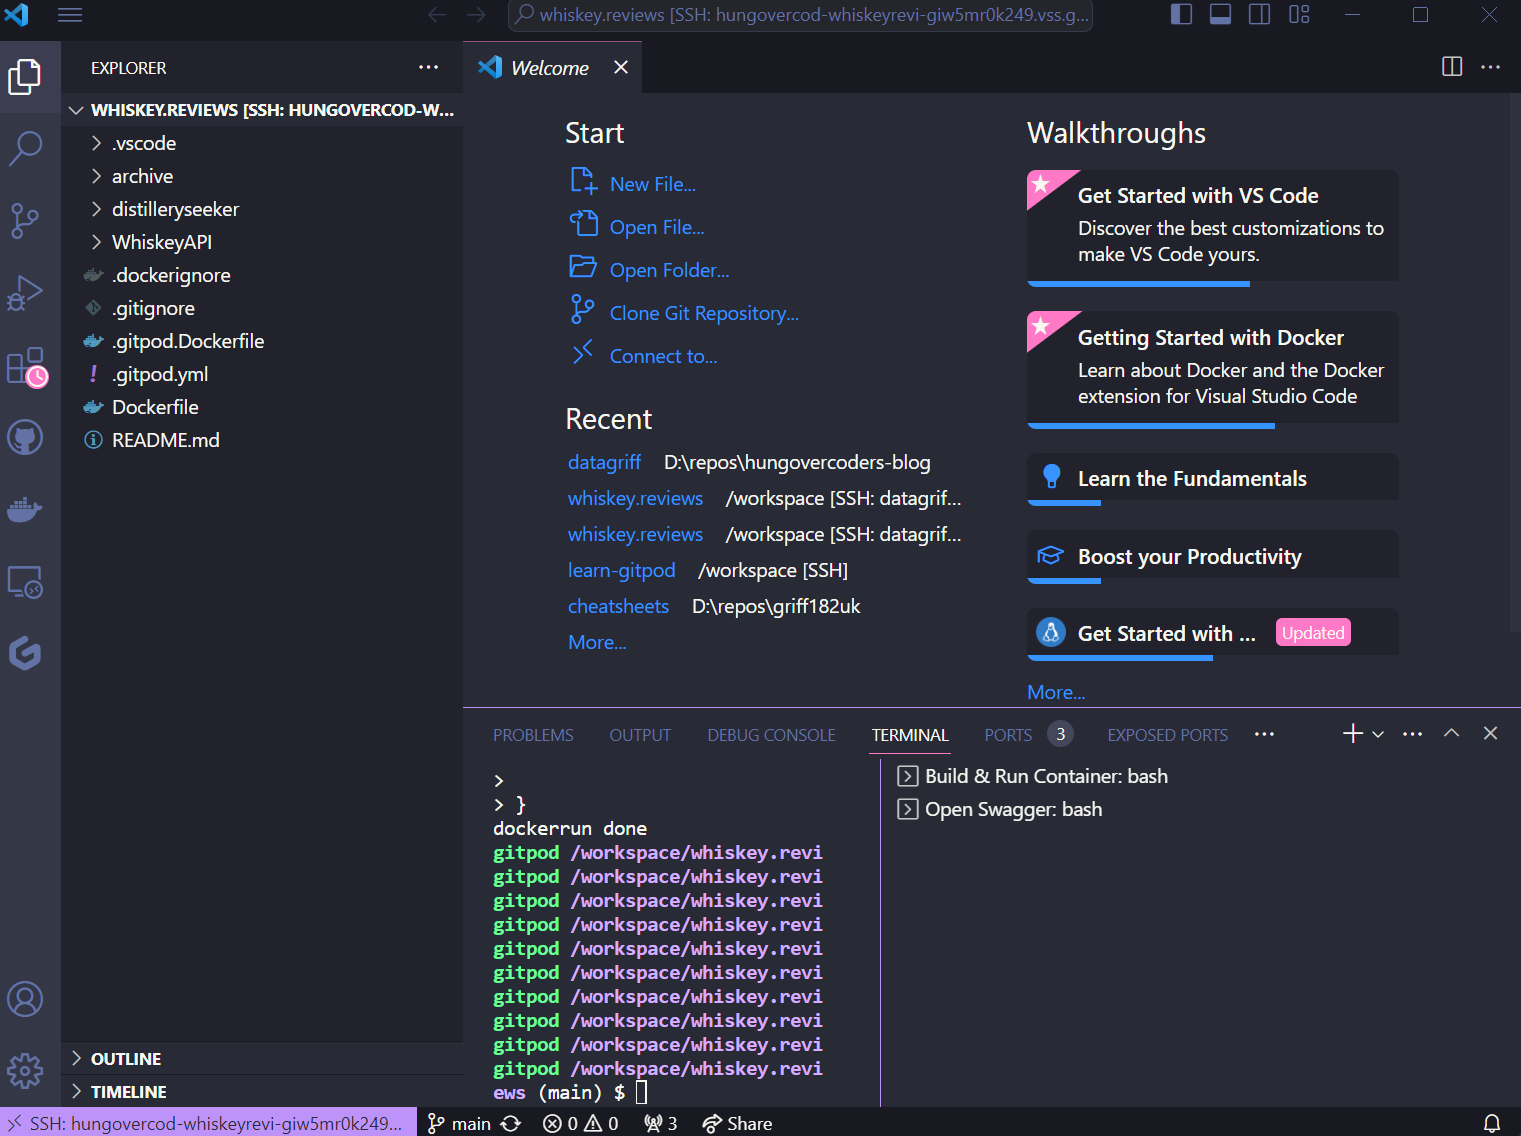The image size is (1521, 1136).
Task: Click the Connect to link
Action: pyautogui.click(x=663, y=356)
